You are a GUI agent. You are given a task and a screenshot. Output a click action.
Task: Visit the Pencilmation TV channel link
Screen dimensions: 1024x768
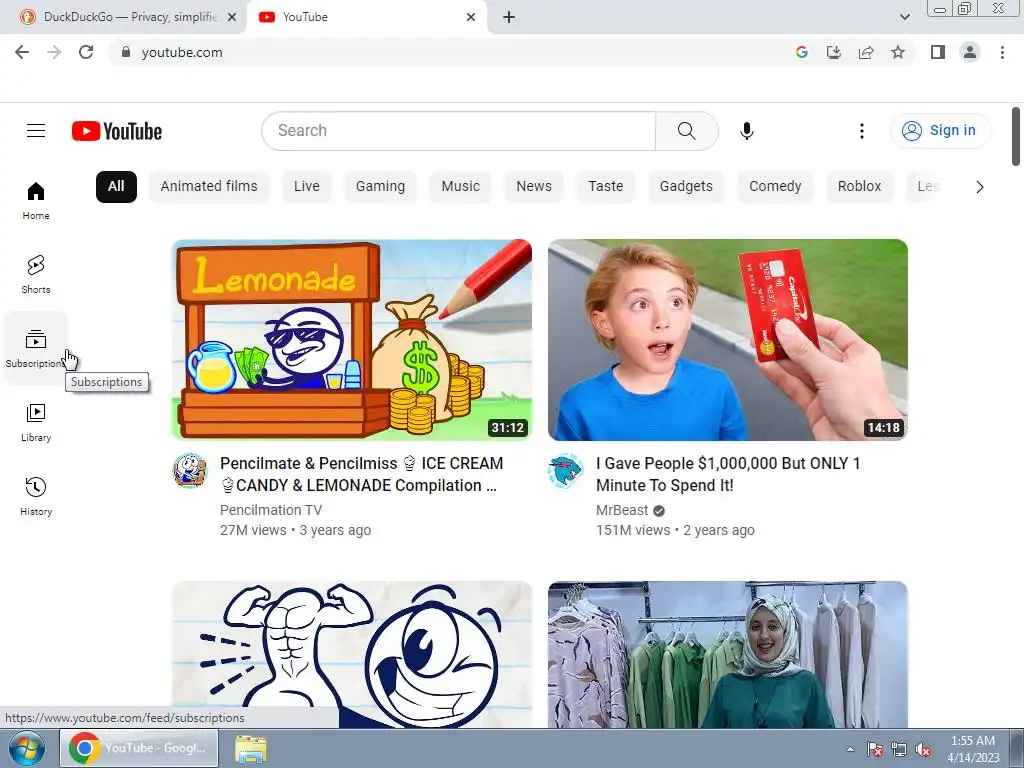tap(270, 510)
